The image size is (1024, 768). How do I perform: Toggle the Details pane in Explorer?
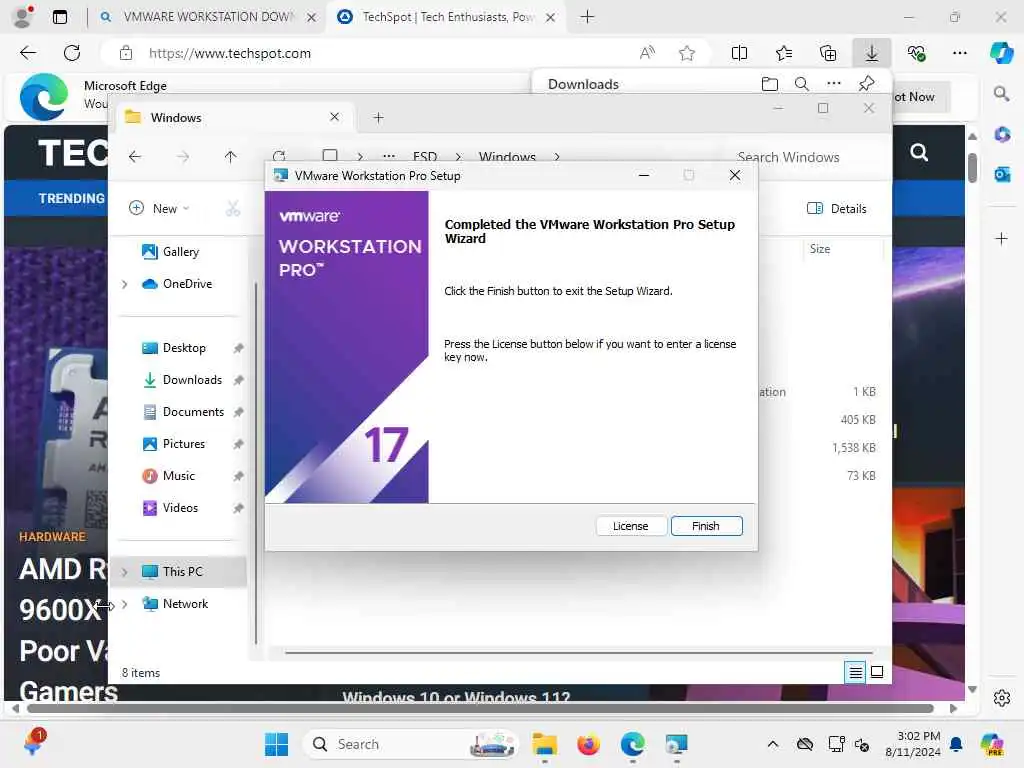837,208
